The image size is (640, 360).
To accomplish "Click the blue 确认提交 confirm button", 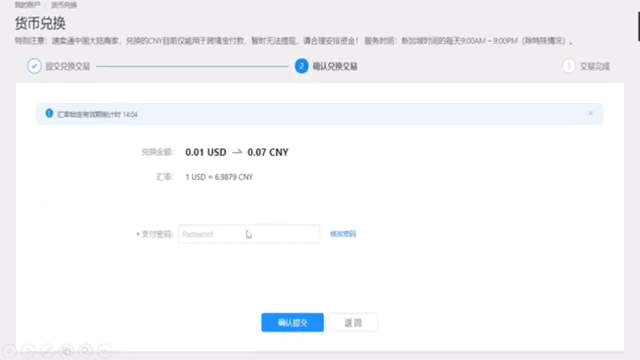I will (x=293, y=322).
